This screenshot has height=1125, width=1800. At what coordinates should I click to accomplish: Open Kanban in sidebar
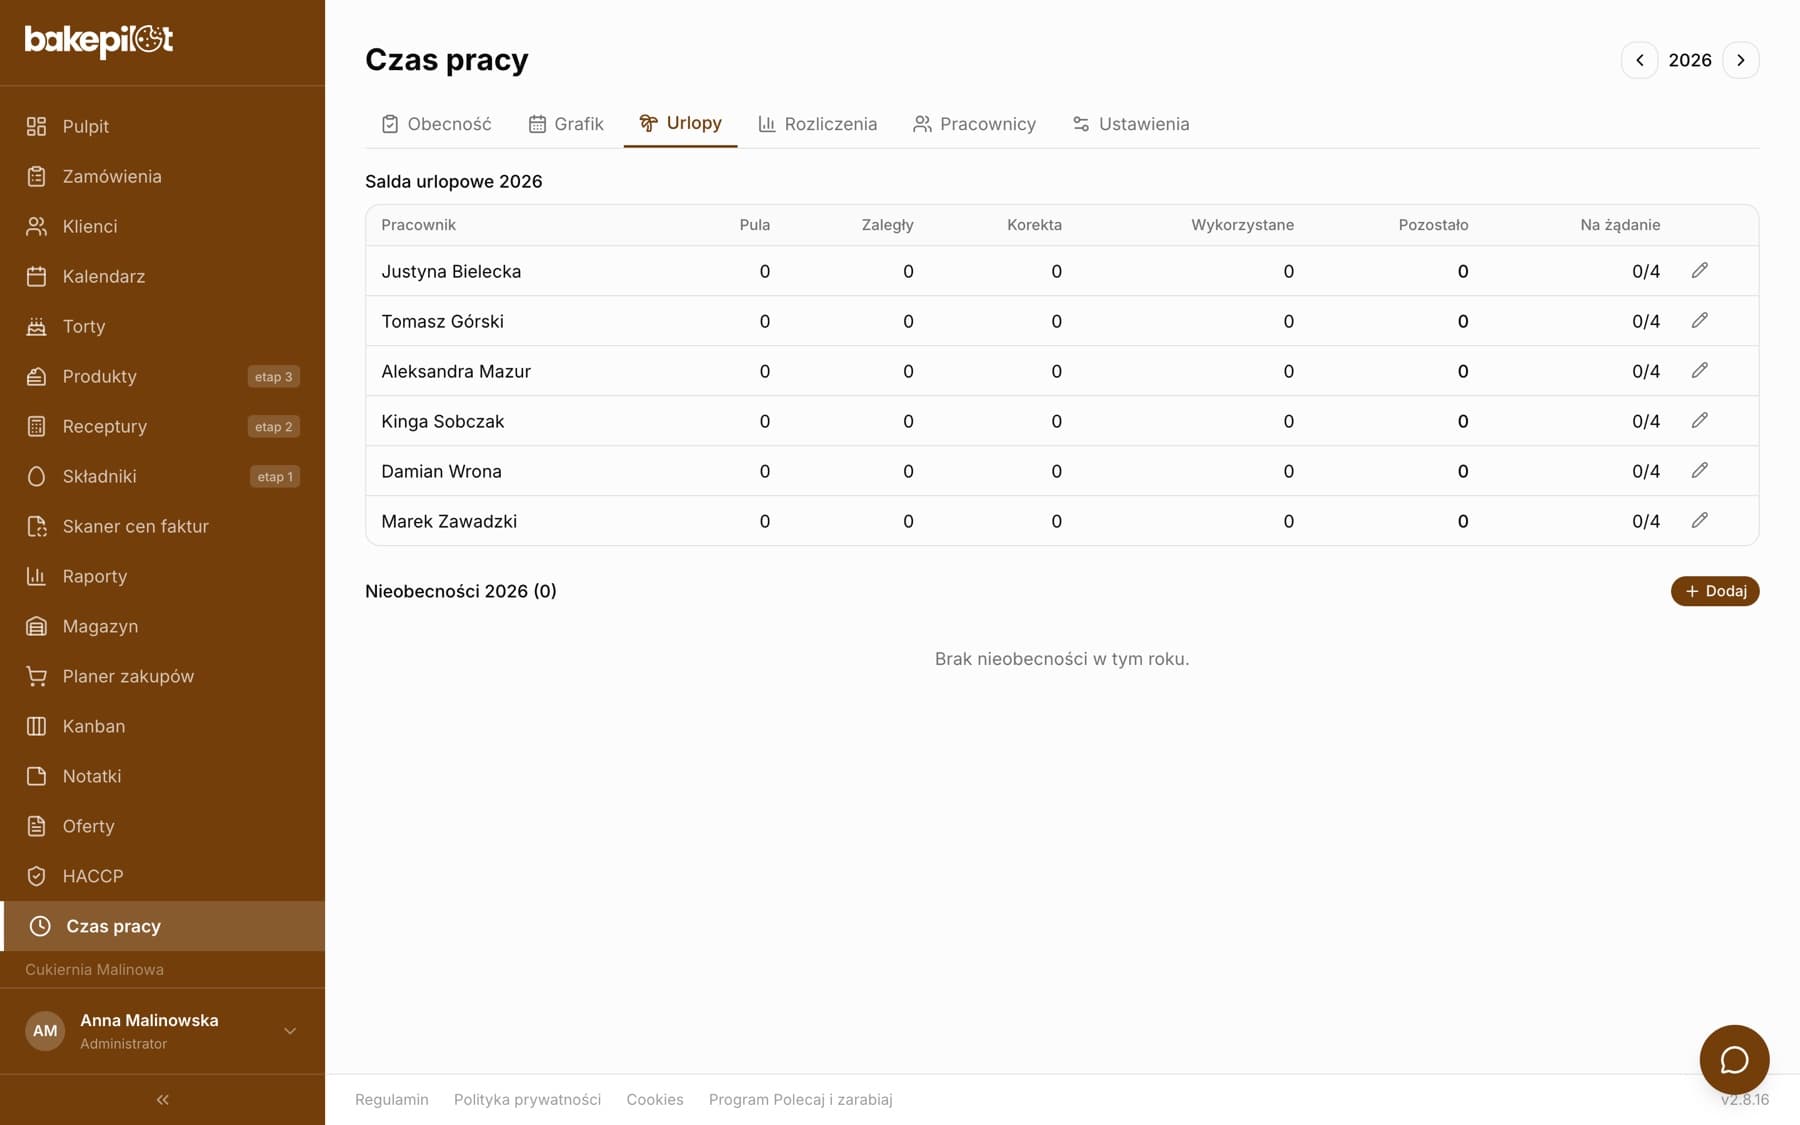coord(162,726)
